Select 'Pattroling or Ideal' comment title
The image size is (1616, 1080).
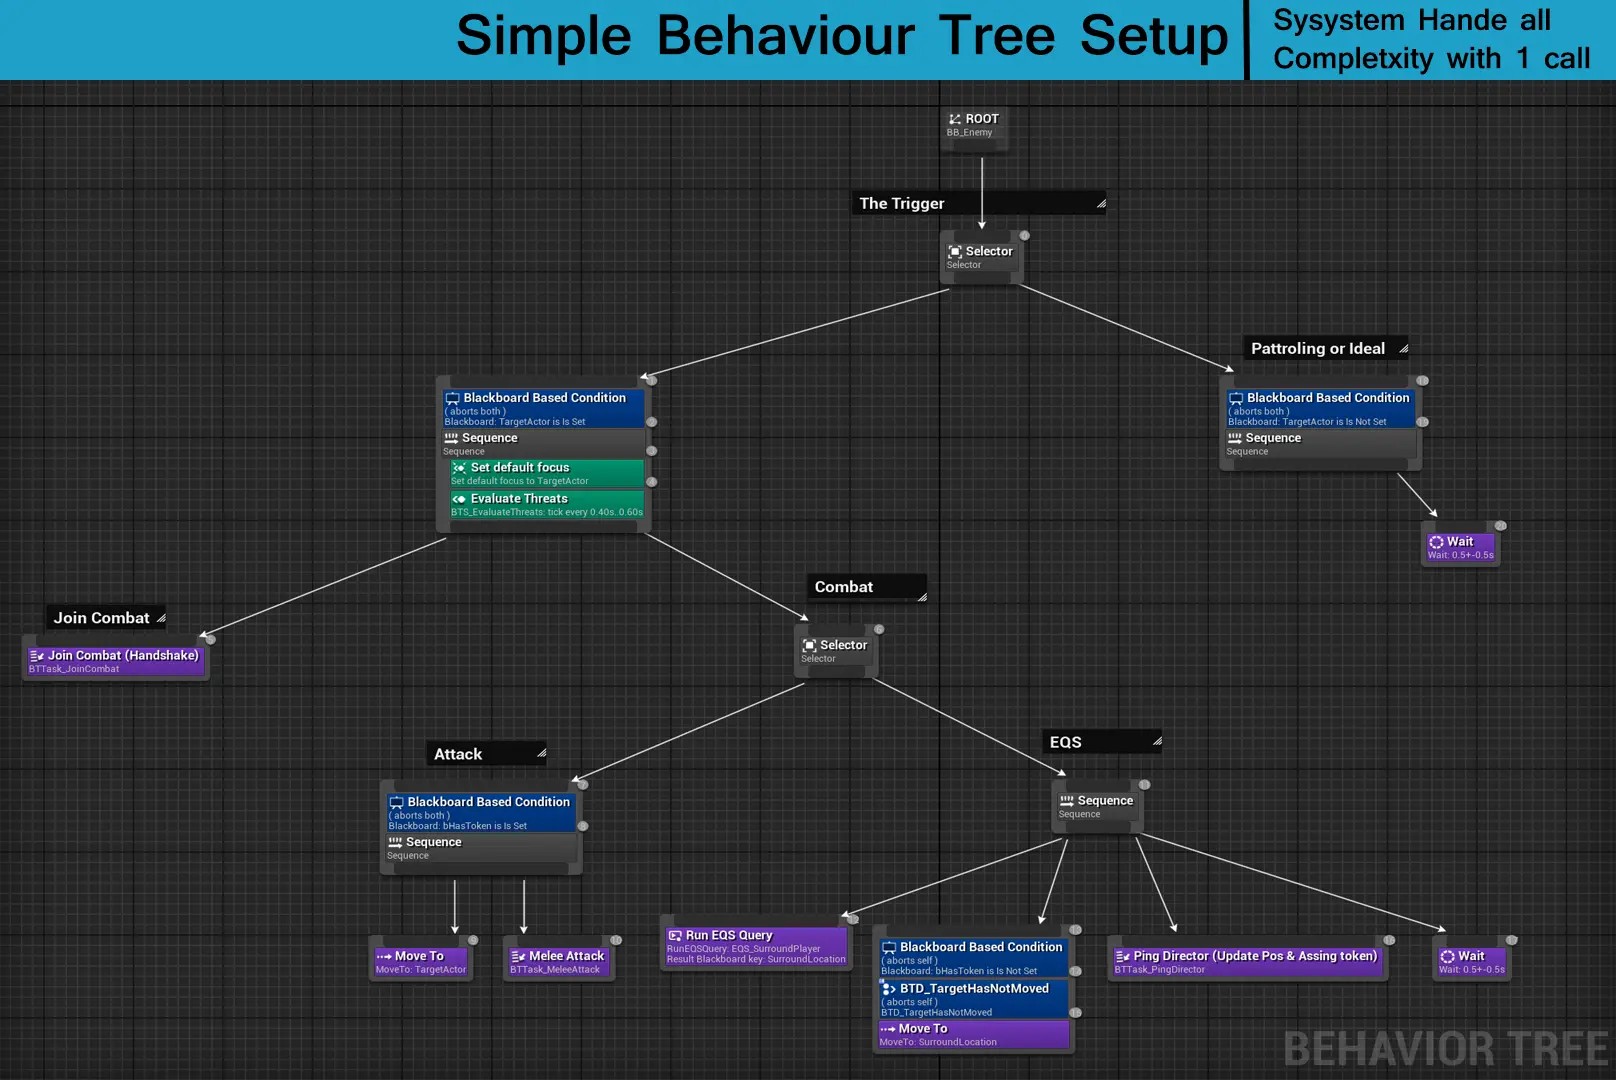[x=1318, y=349]
